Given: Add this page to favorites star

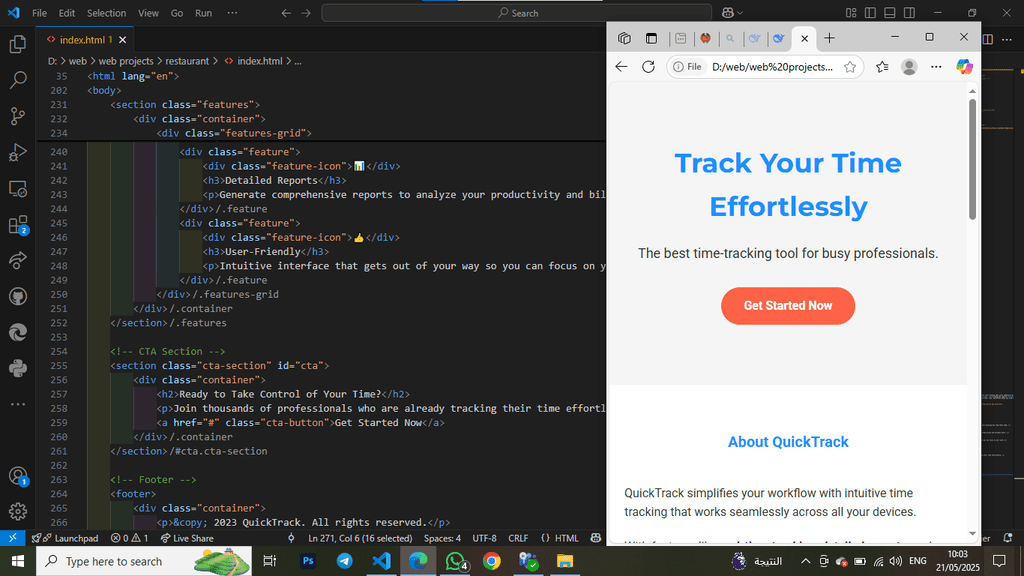Looking at the screenshot, I should pos(850,67).
